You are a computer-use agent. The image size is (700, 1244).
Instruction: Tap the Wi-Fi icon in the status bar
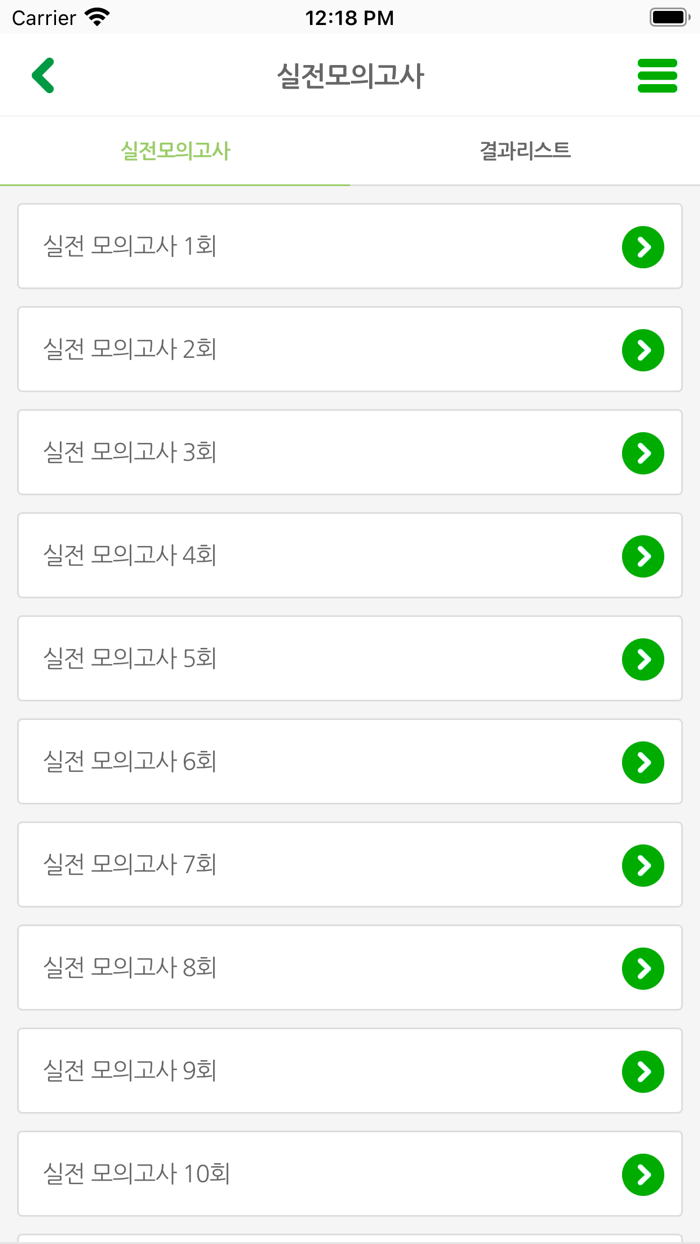(x=96, y=15)
